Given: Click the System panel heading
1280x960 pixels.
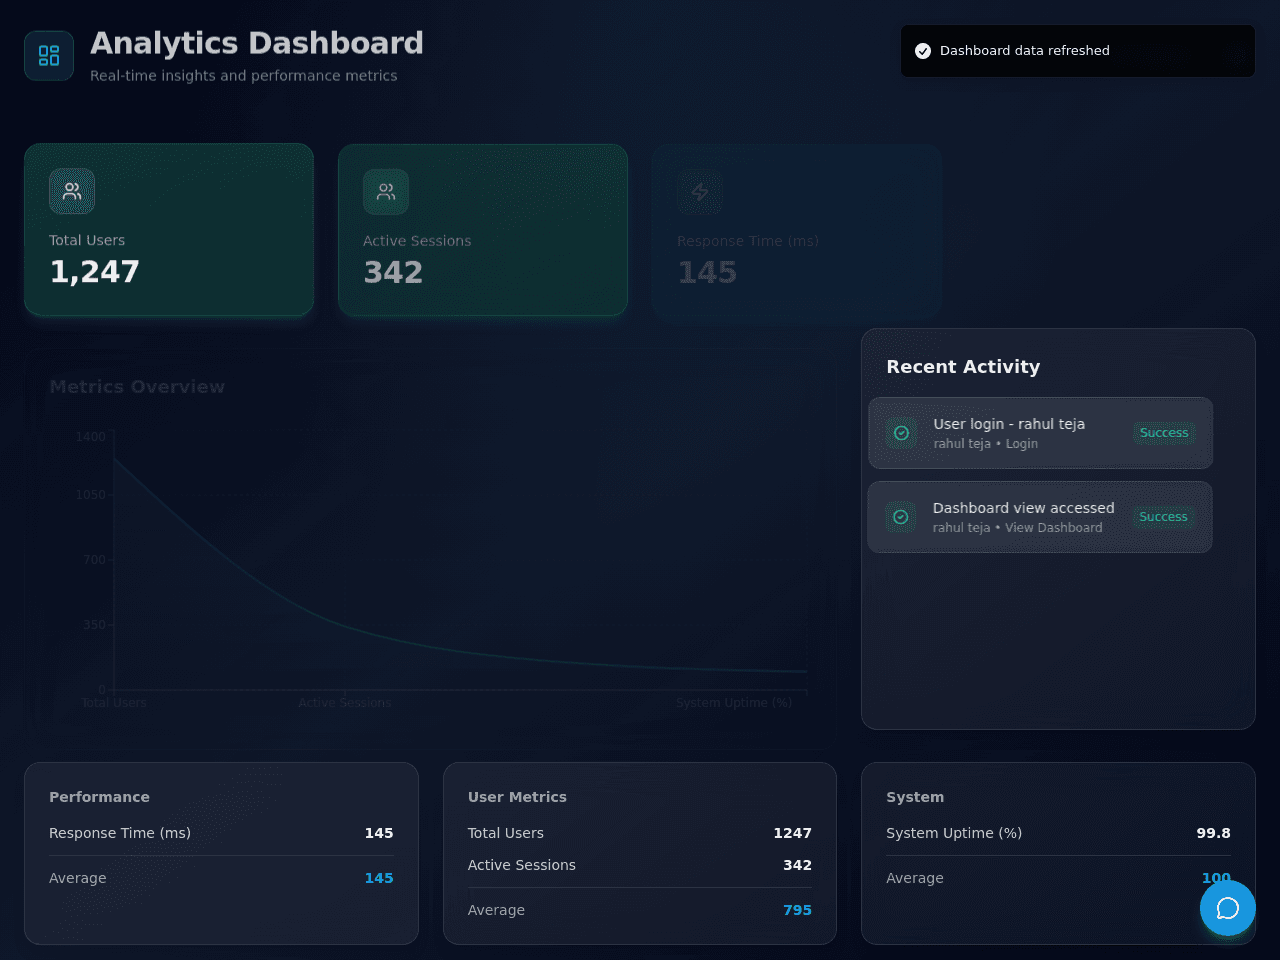Looking at the screenshot, I should pyautogui.click(x=915, y=797).
